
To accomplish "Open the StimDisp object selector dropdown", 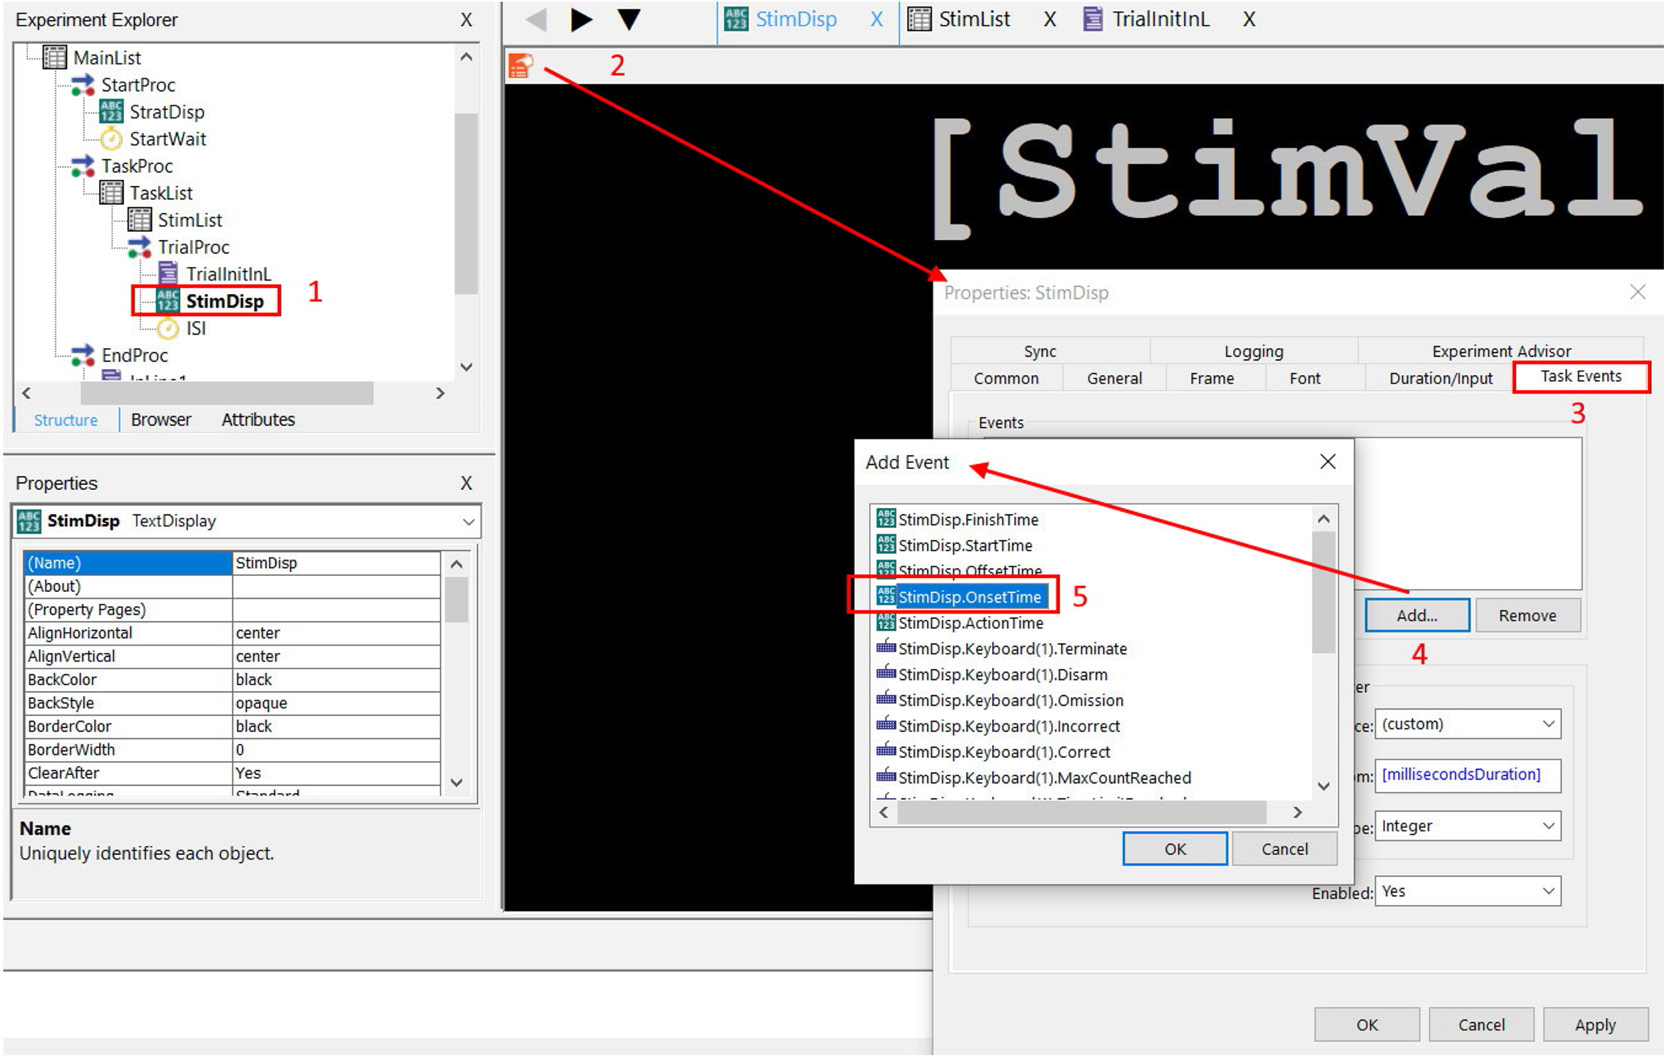I will pyautogui.click(x=467, y=521).
